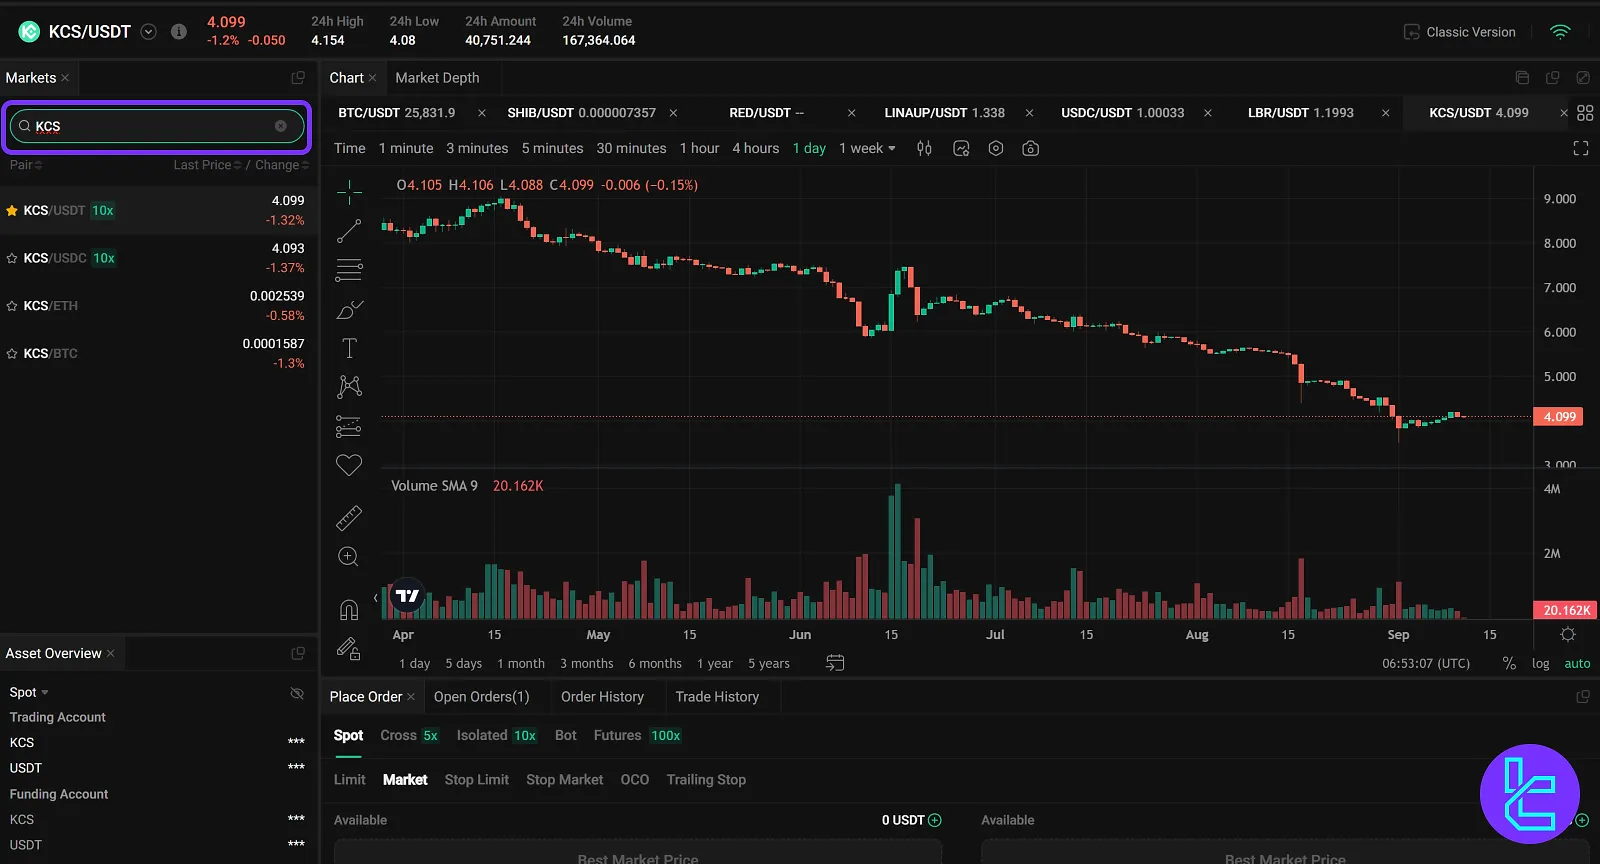The image size is (1600, 864).
Task: Set the chart interval to 4 hours
Action: [755, 148]
